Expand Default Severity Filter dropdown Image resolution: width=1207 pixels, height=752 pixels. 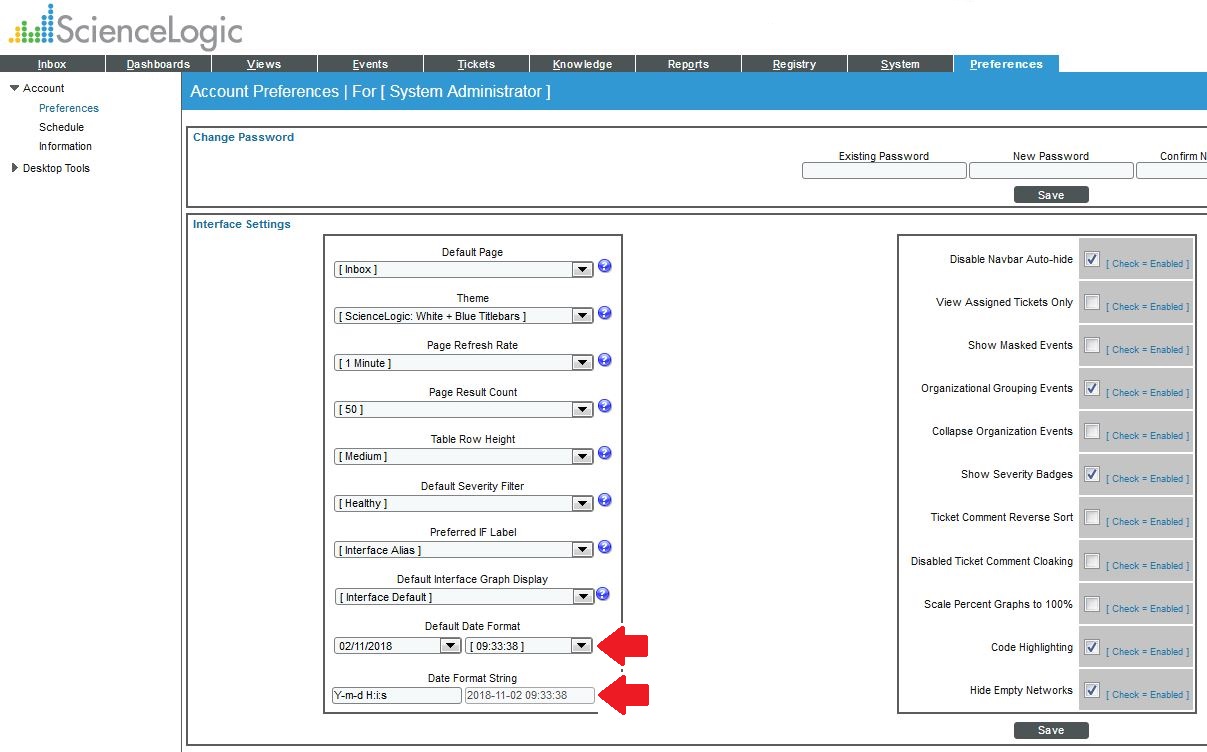pos(464,503)
